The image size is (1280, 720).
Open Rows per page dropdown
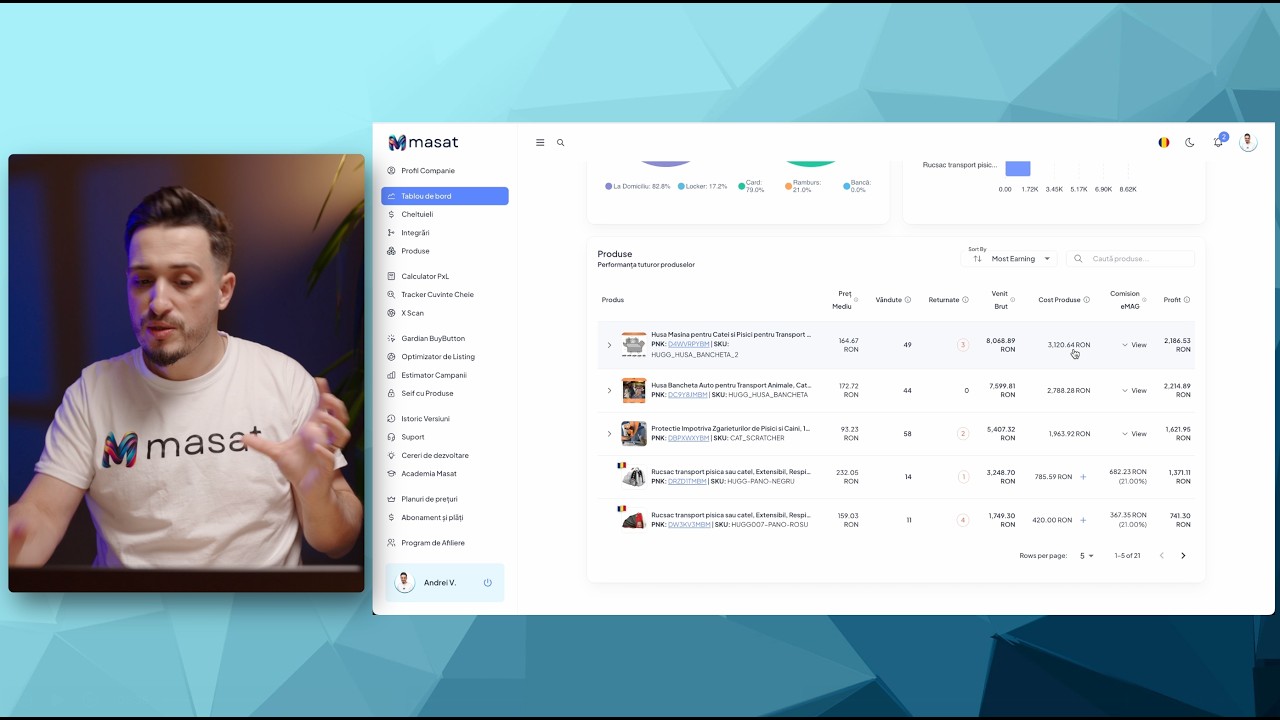(x=1087, y=556)
